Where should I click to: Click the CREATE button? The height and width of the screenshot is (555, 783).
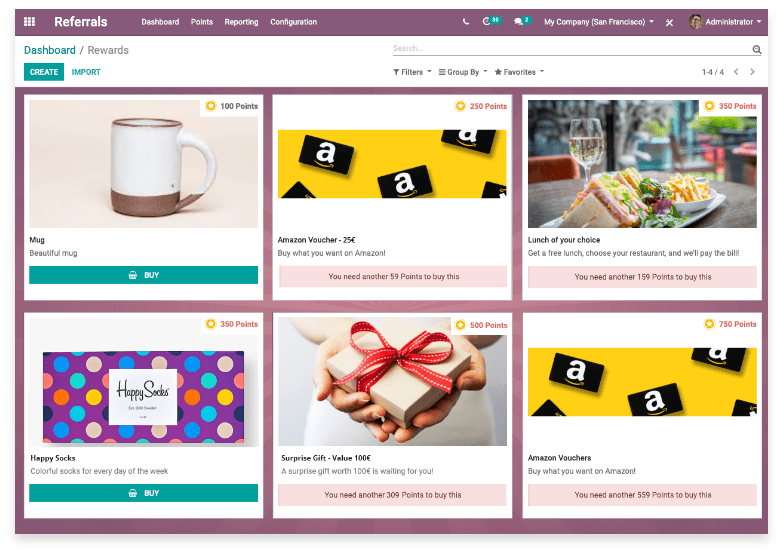pos(44,72)
